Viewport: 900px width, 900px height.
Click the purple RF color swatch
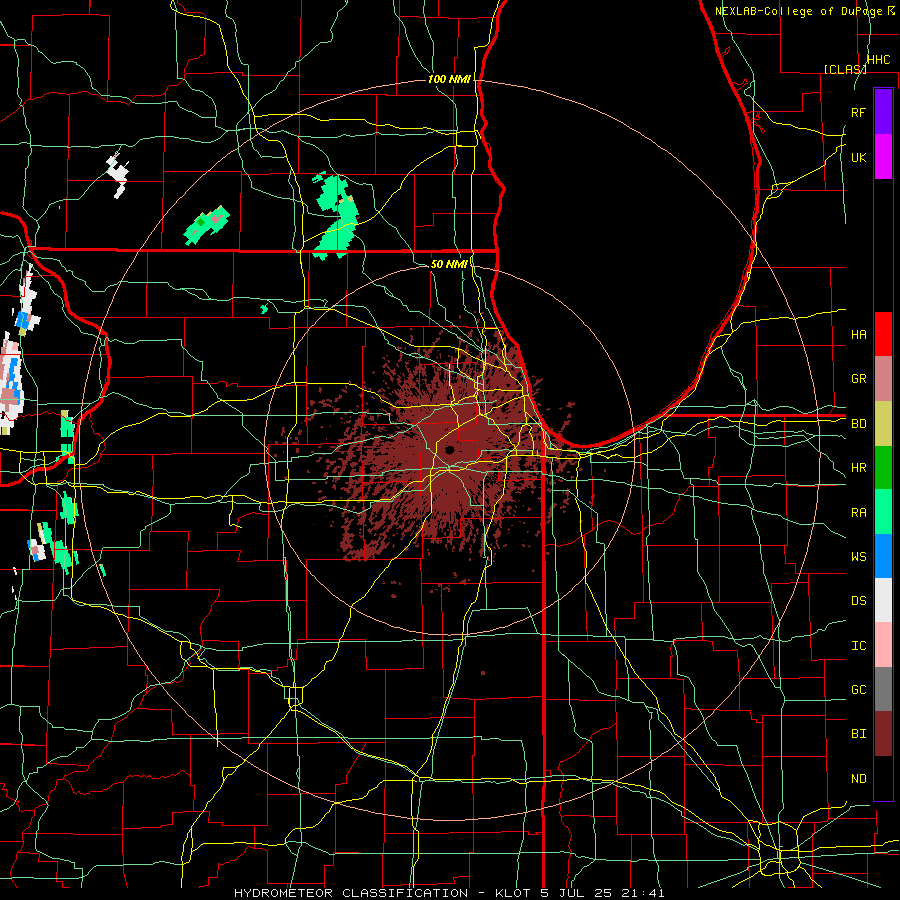click(883, 112)
